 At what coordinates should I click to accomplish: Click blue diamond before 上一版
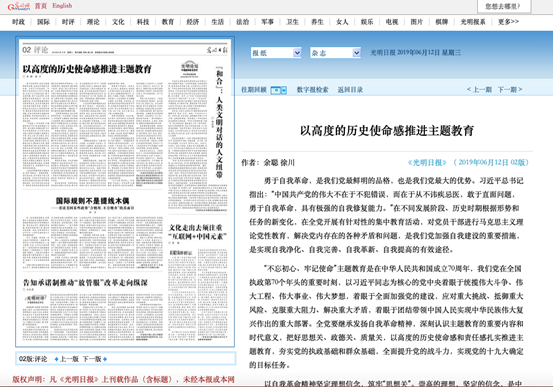coord(56,359)
